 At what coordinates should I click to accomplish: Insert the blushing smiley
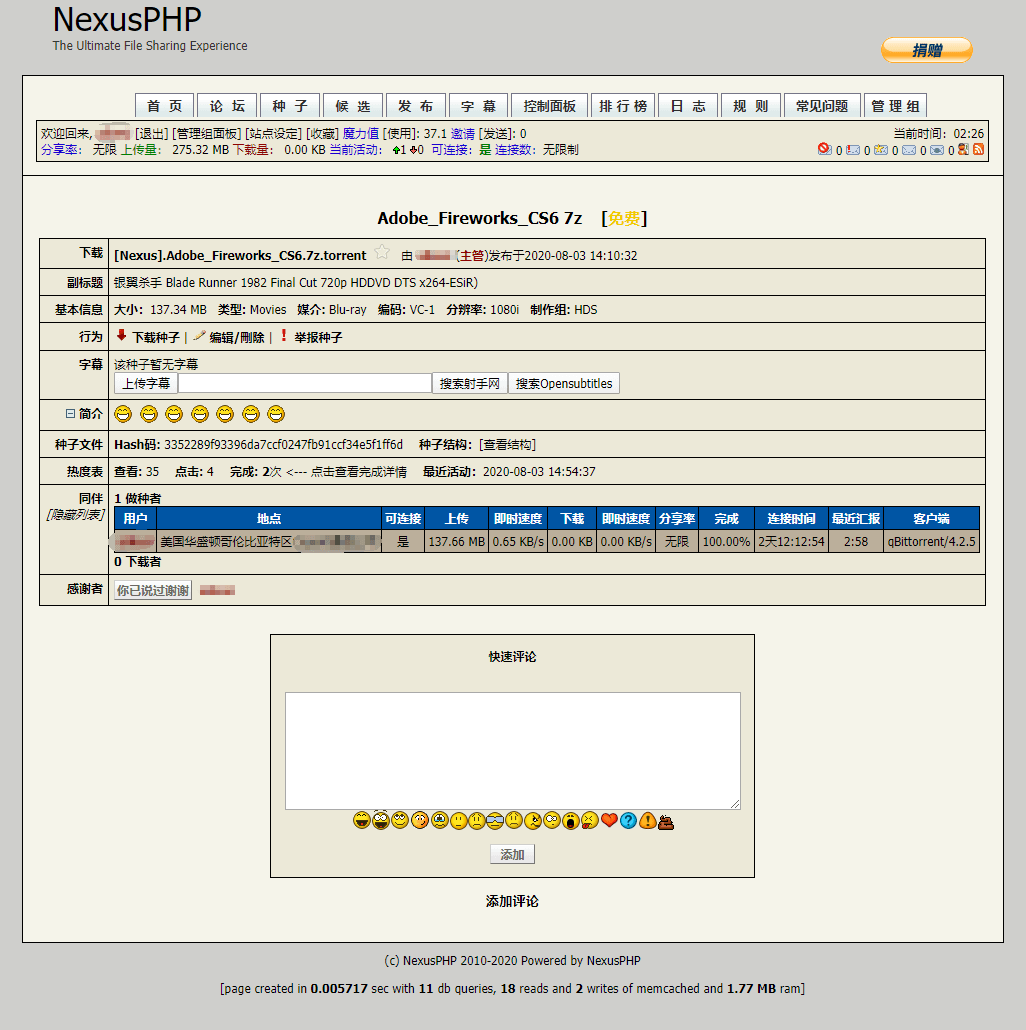(420, 820)
